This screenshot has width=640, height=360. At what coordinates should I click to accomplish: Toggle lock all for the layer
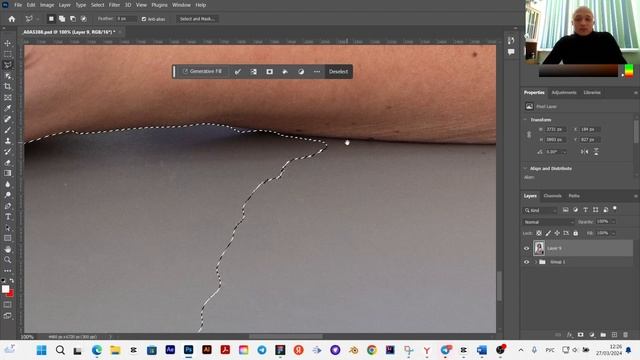pyautogui.click(x=576, y=233)
